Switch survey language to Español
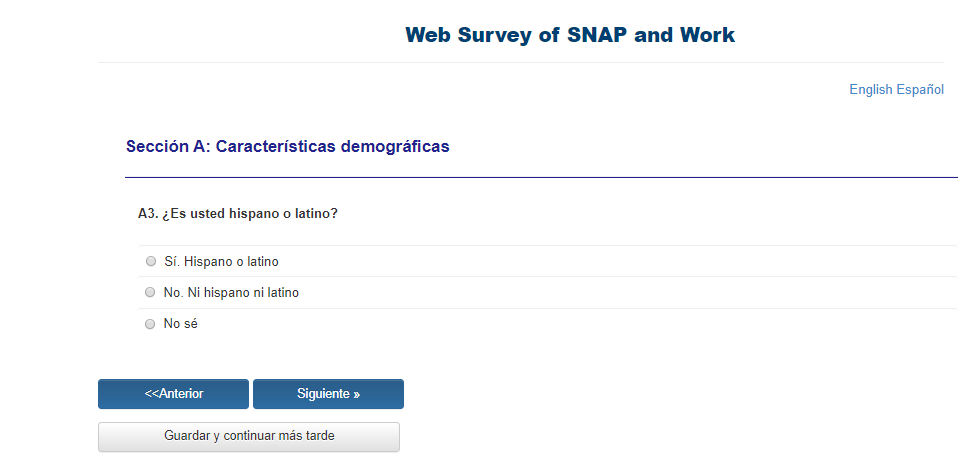 [920, 90]
